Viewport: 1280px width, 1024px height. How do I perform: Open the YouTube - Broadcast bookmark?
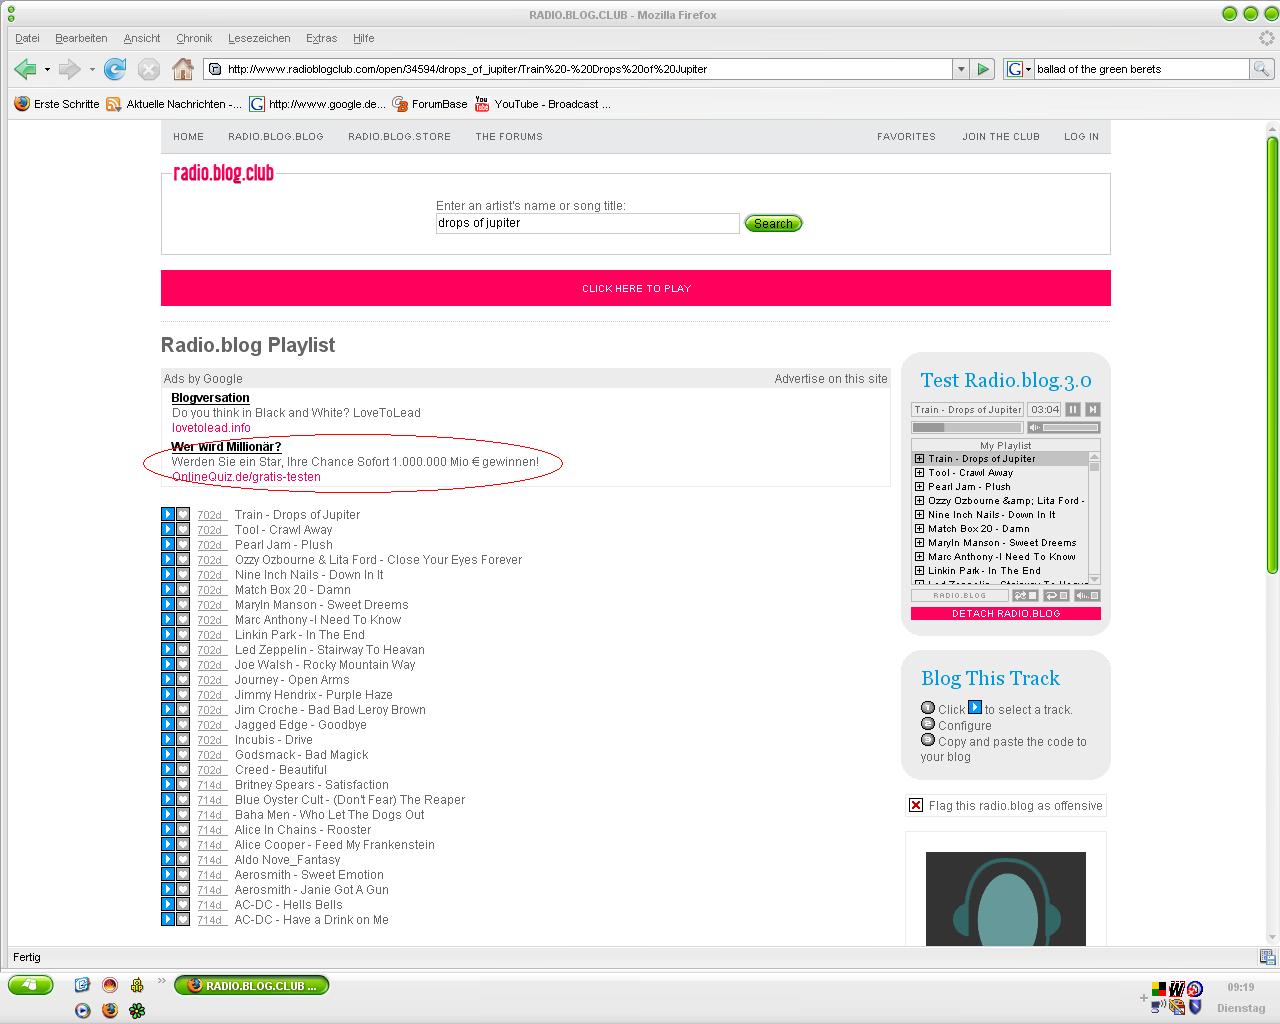click(542, 104)
